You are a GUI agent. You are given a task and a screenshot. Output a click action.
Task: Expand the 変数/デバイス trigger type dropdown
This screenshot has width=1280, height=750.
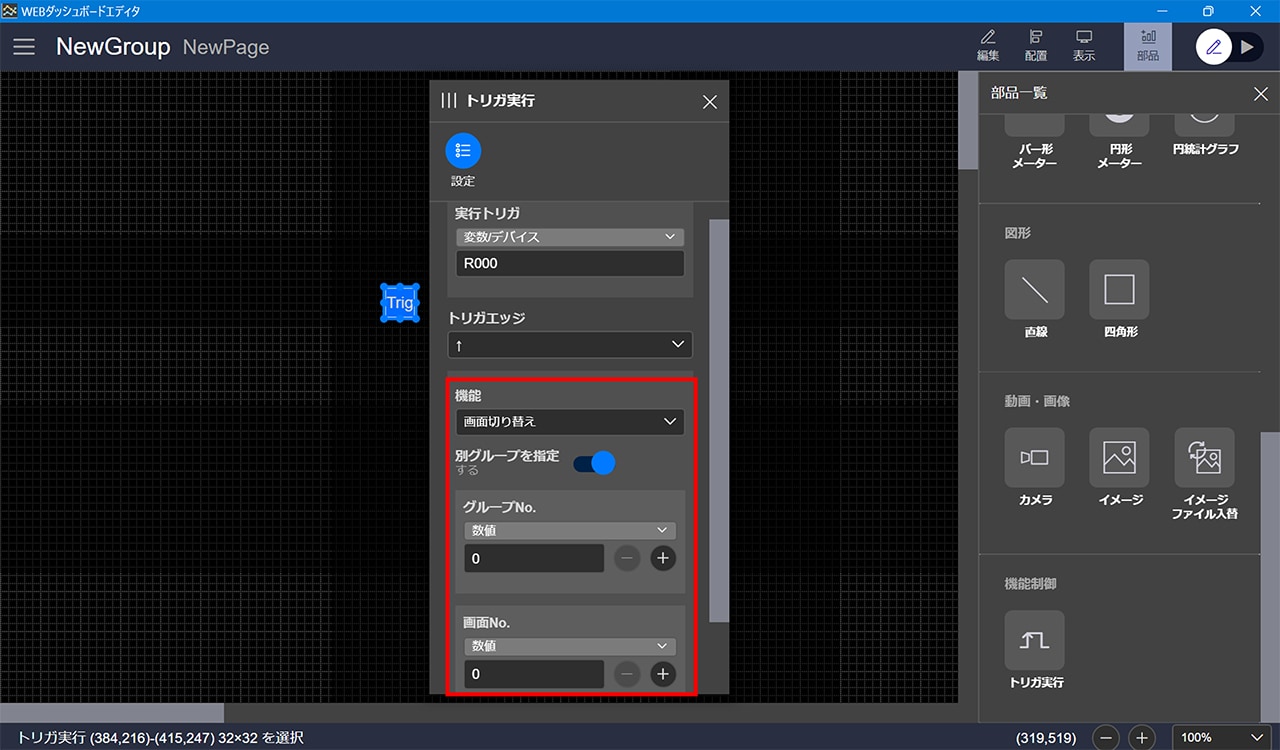[x=569, y=237]
